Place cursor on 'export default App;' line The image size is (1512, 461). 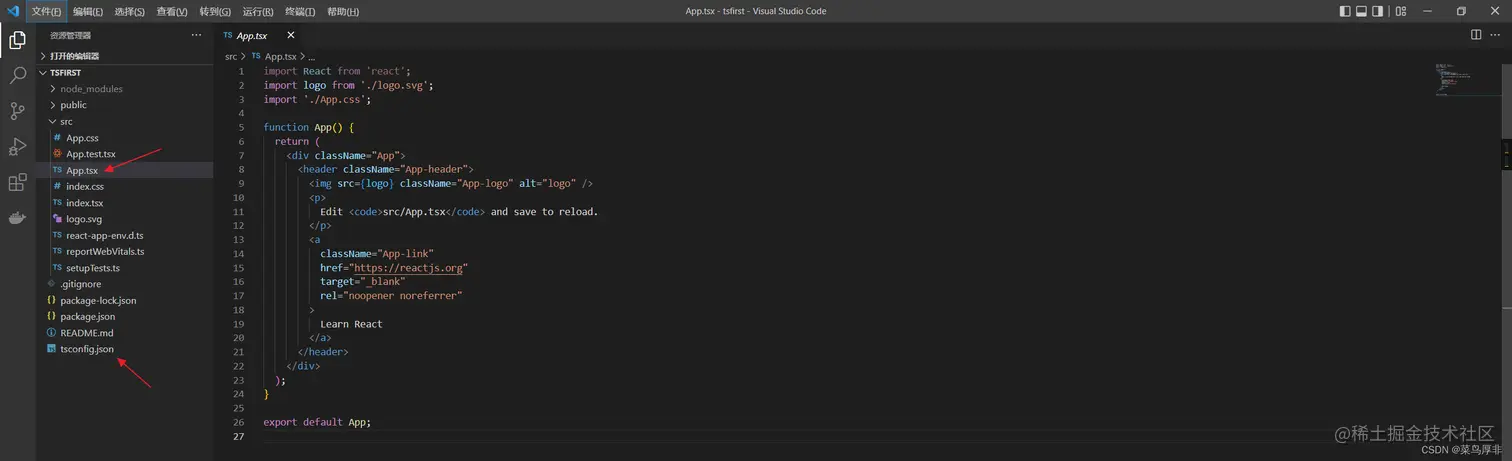317,422
